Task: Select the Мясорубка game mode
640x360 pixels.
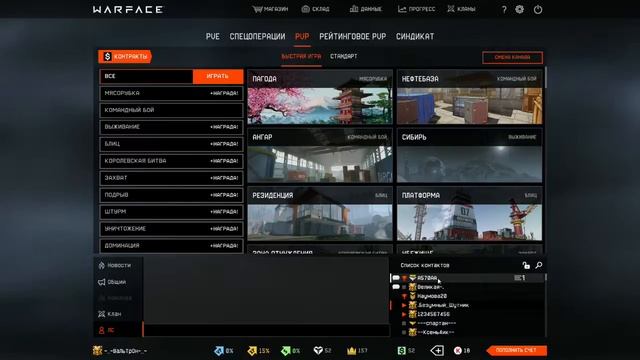Action: 171,93
